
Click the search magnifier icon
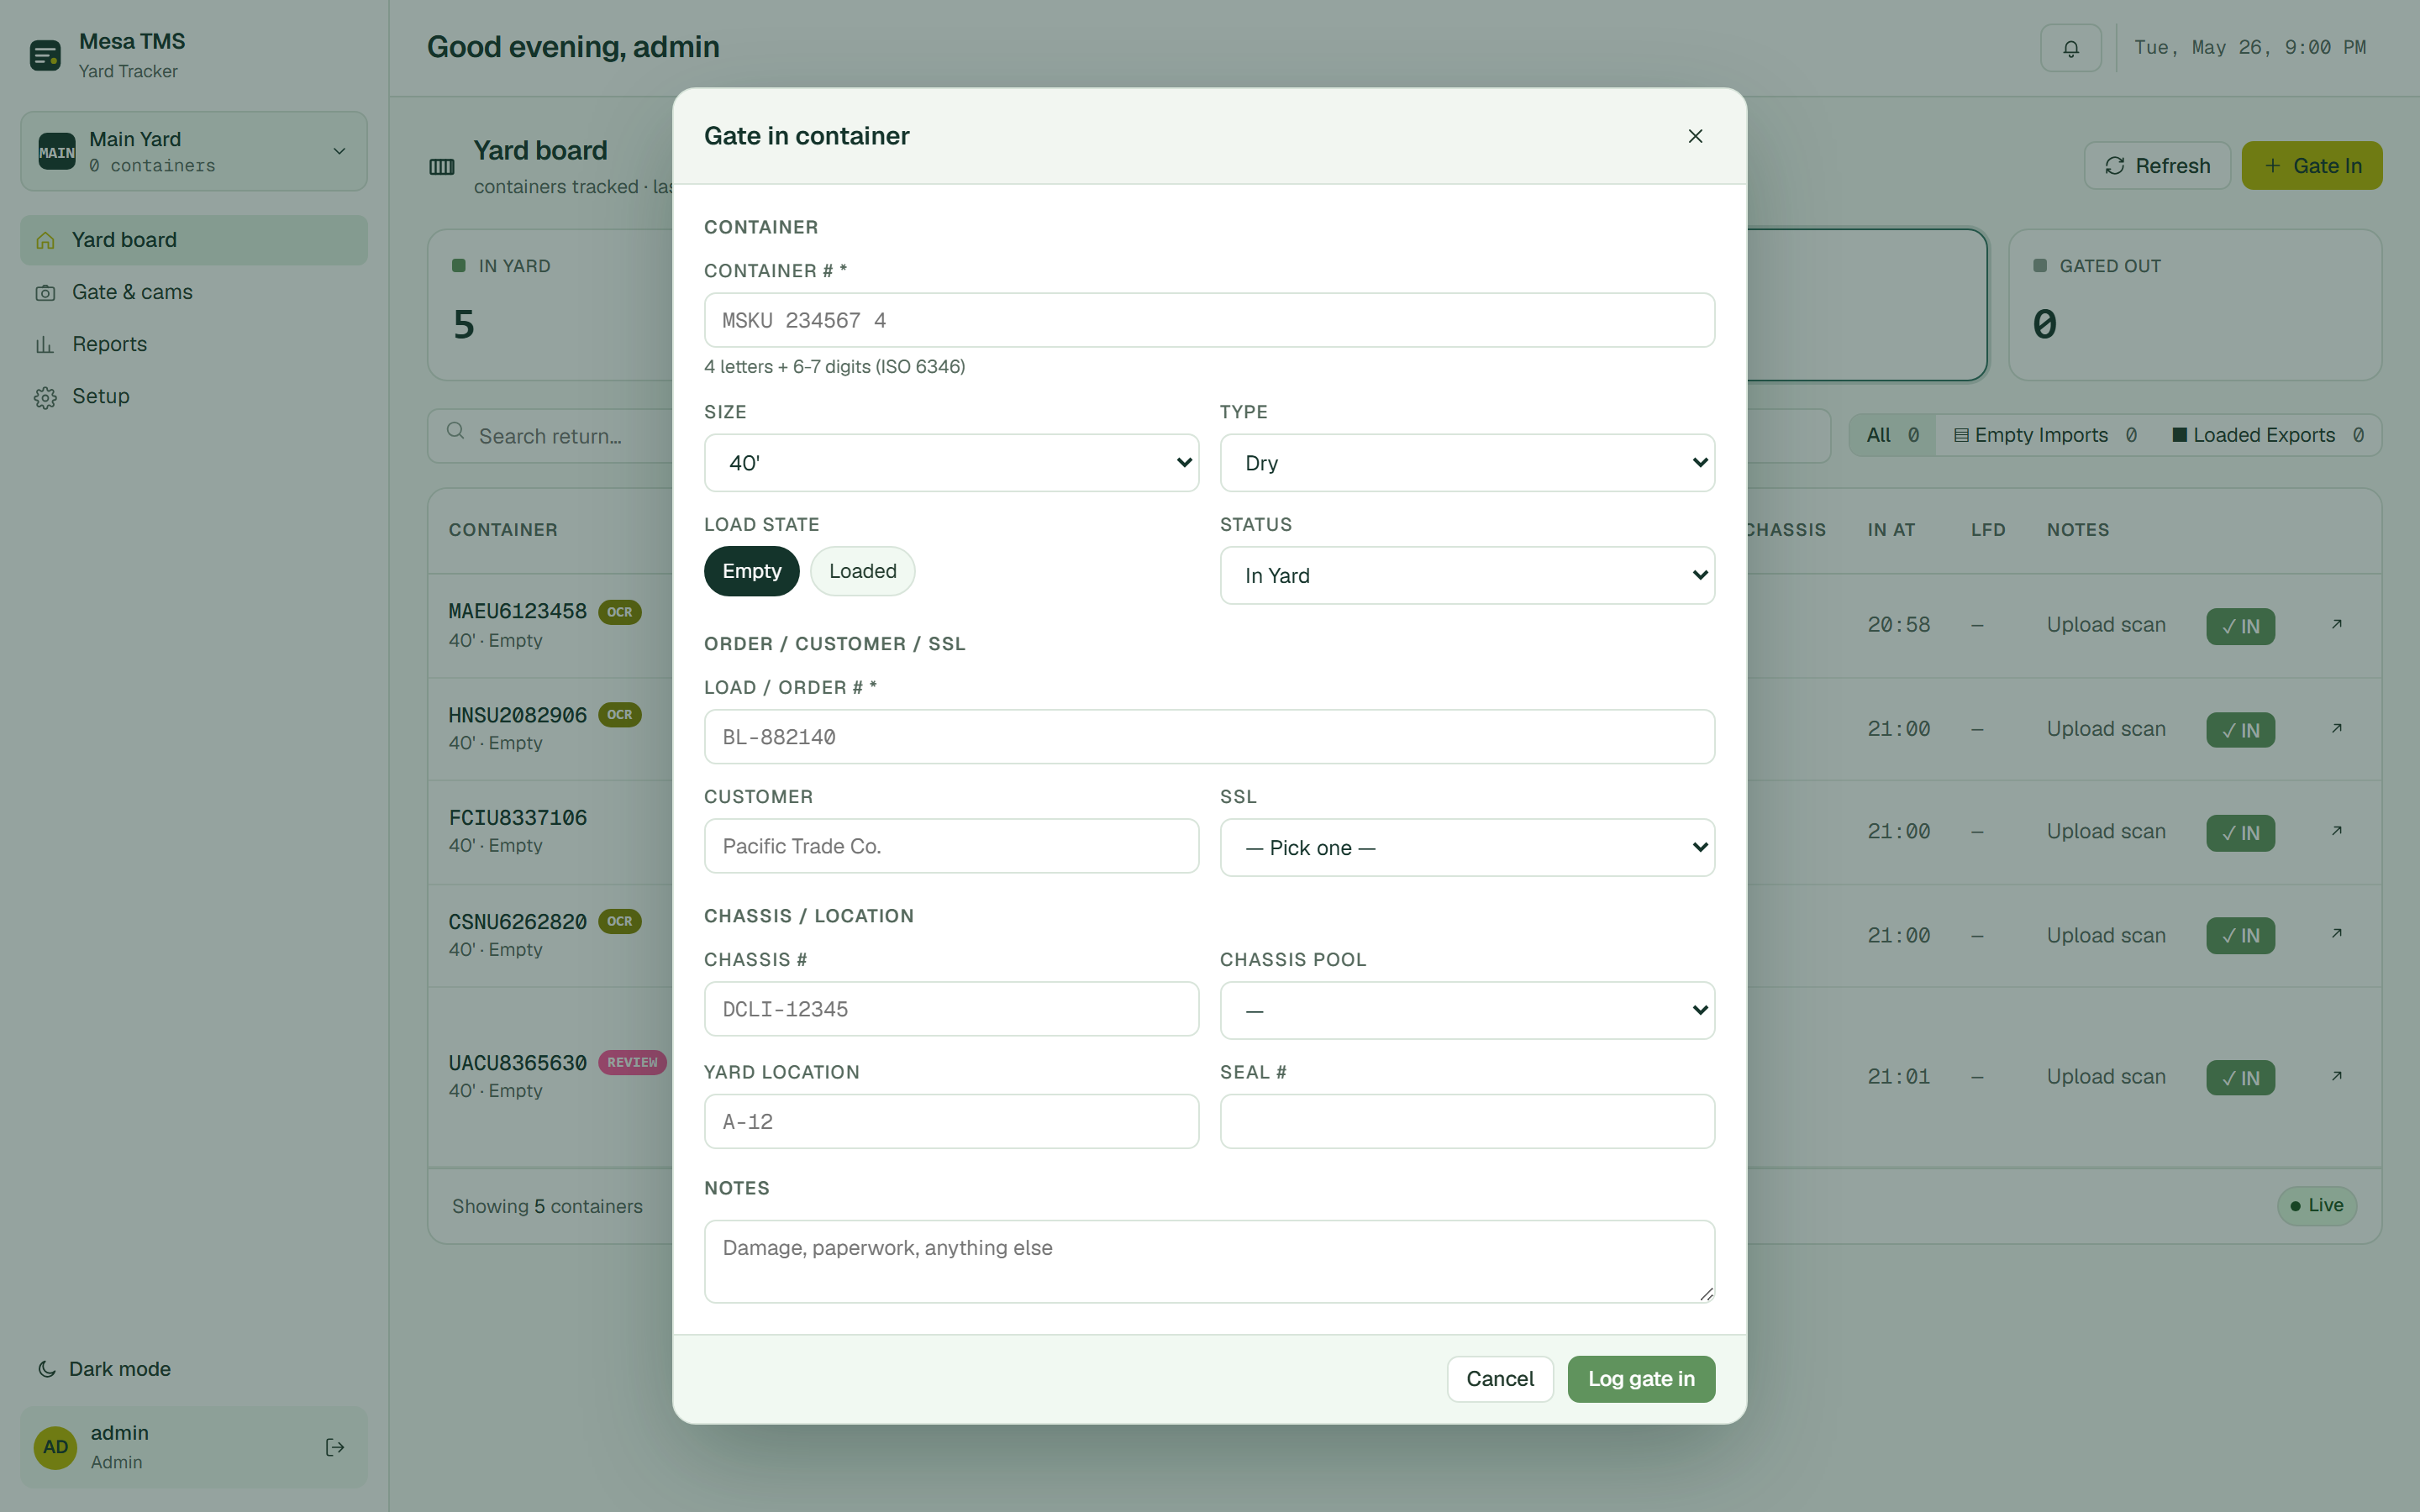coord(455,431)
